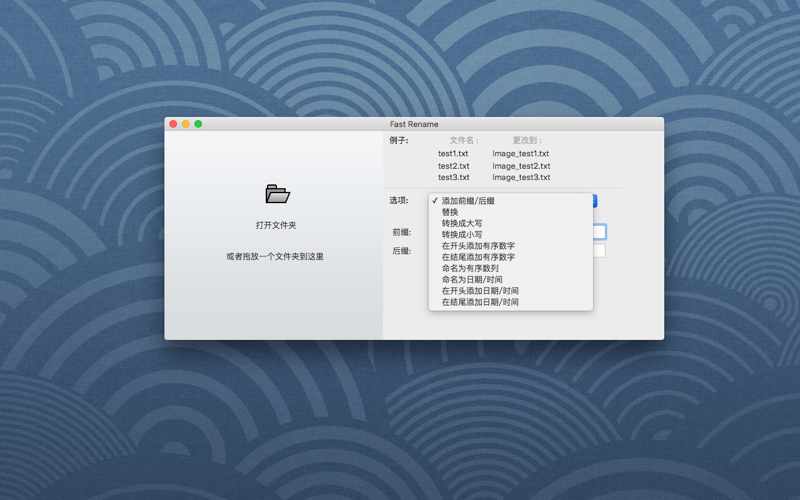
Task: Focus the 后缀 suffix input field
Action: coord(599,251)
